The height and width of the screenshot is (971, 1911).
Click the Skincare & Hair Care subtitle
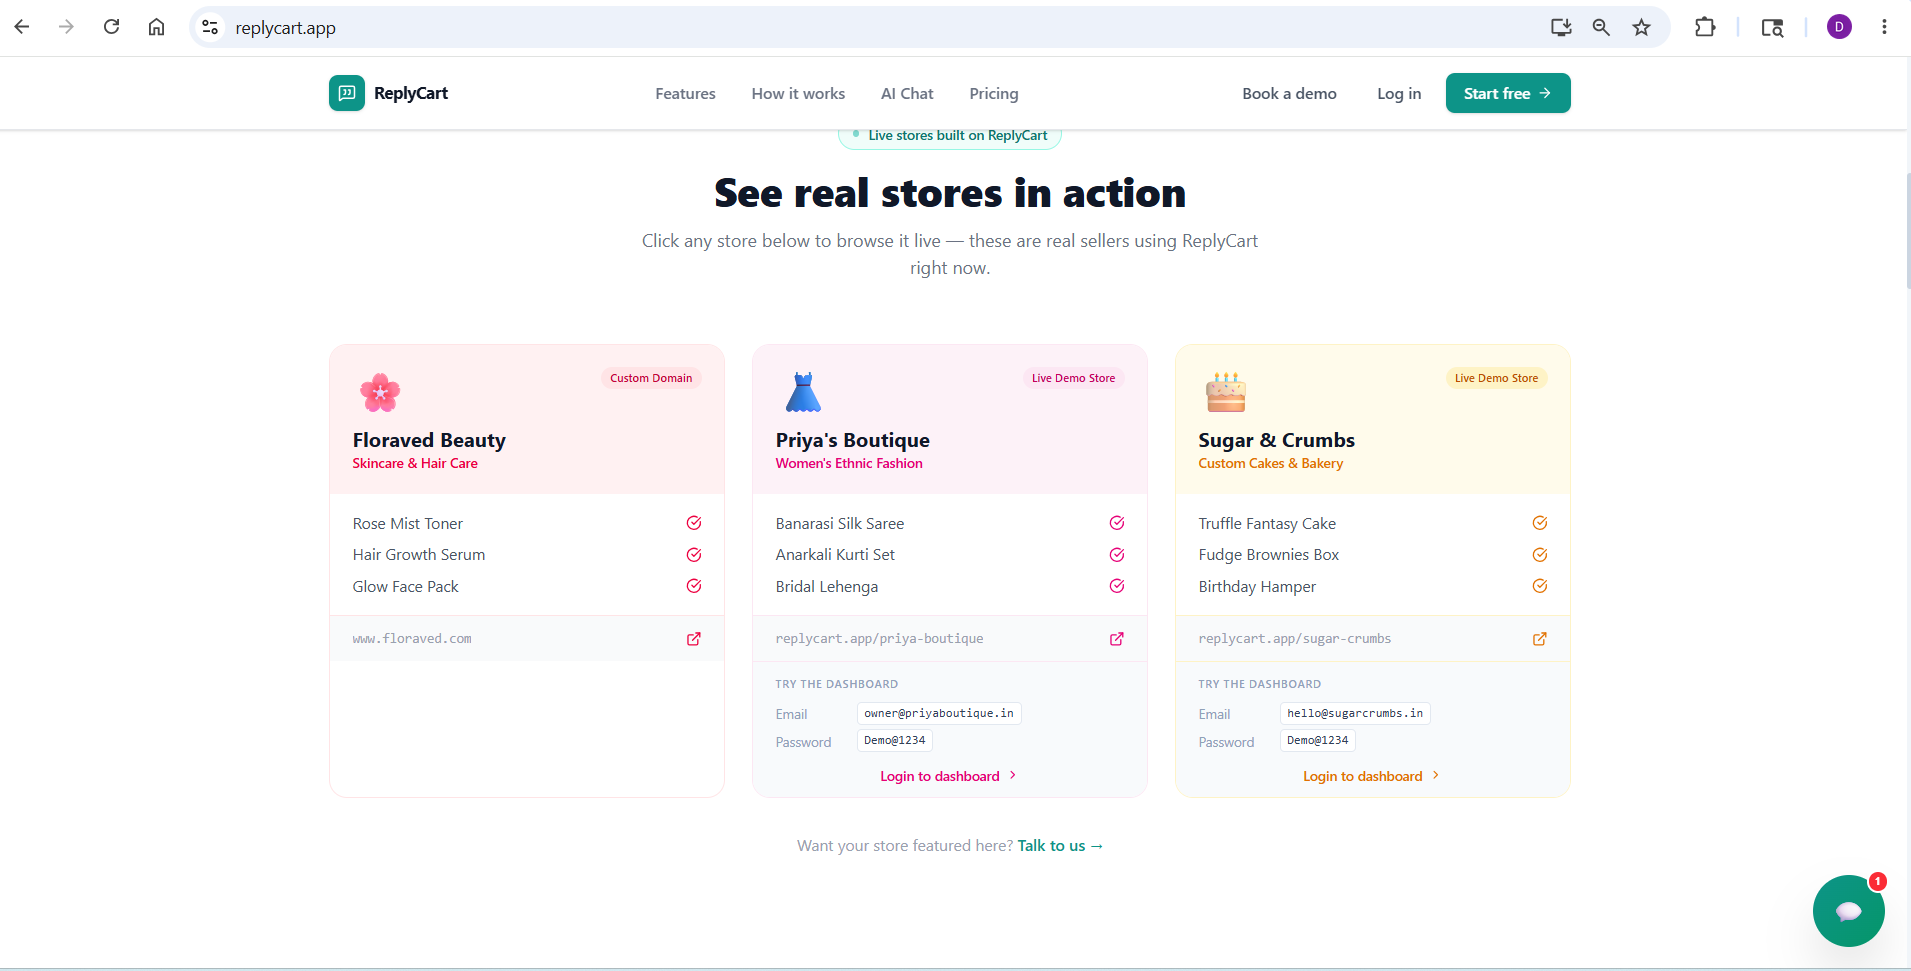click(415, 463)
